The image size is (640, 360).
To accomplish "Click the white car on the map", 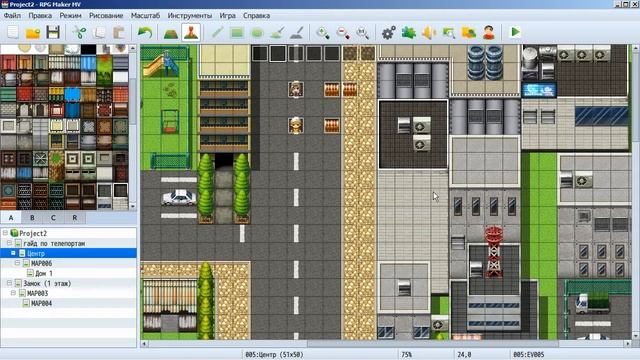I will 179,198.
